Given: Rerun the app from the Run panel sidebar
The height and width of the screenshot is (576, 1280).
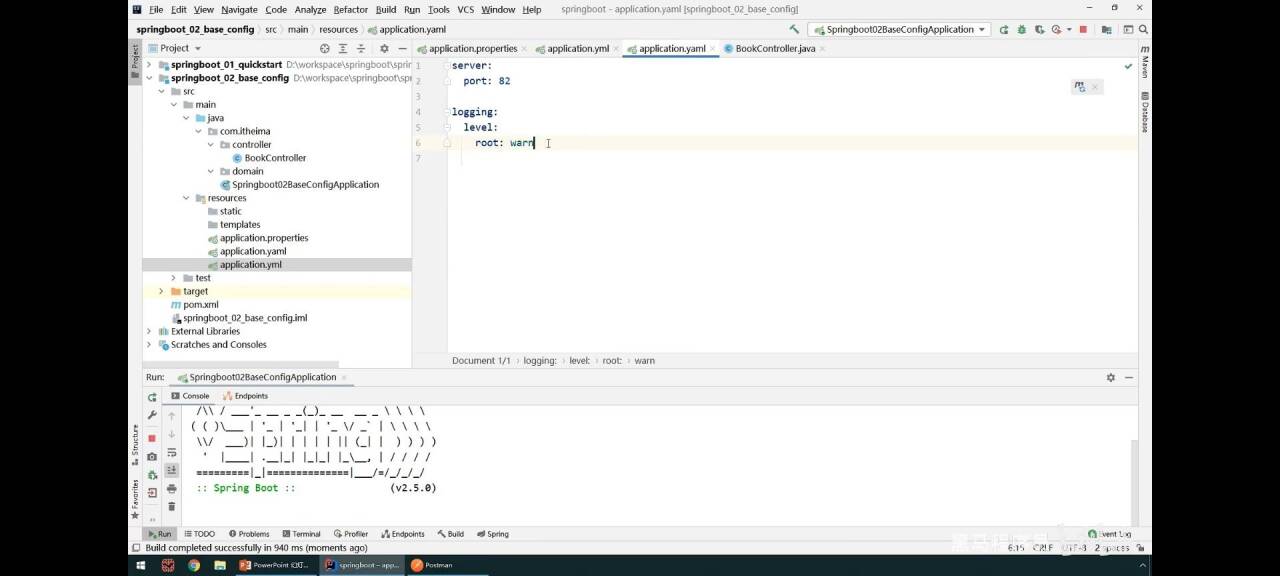Looking at the screenshot, I should 152,397.
